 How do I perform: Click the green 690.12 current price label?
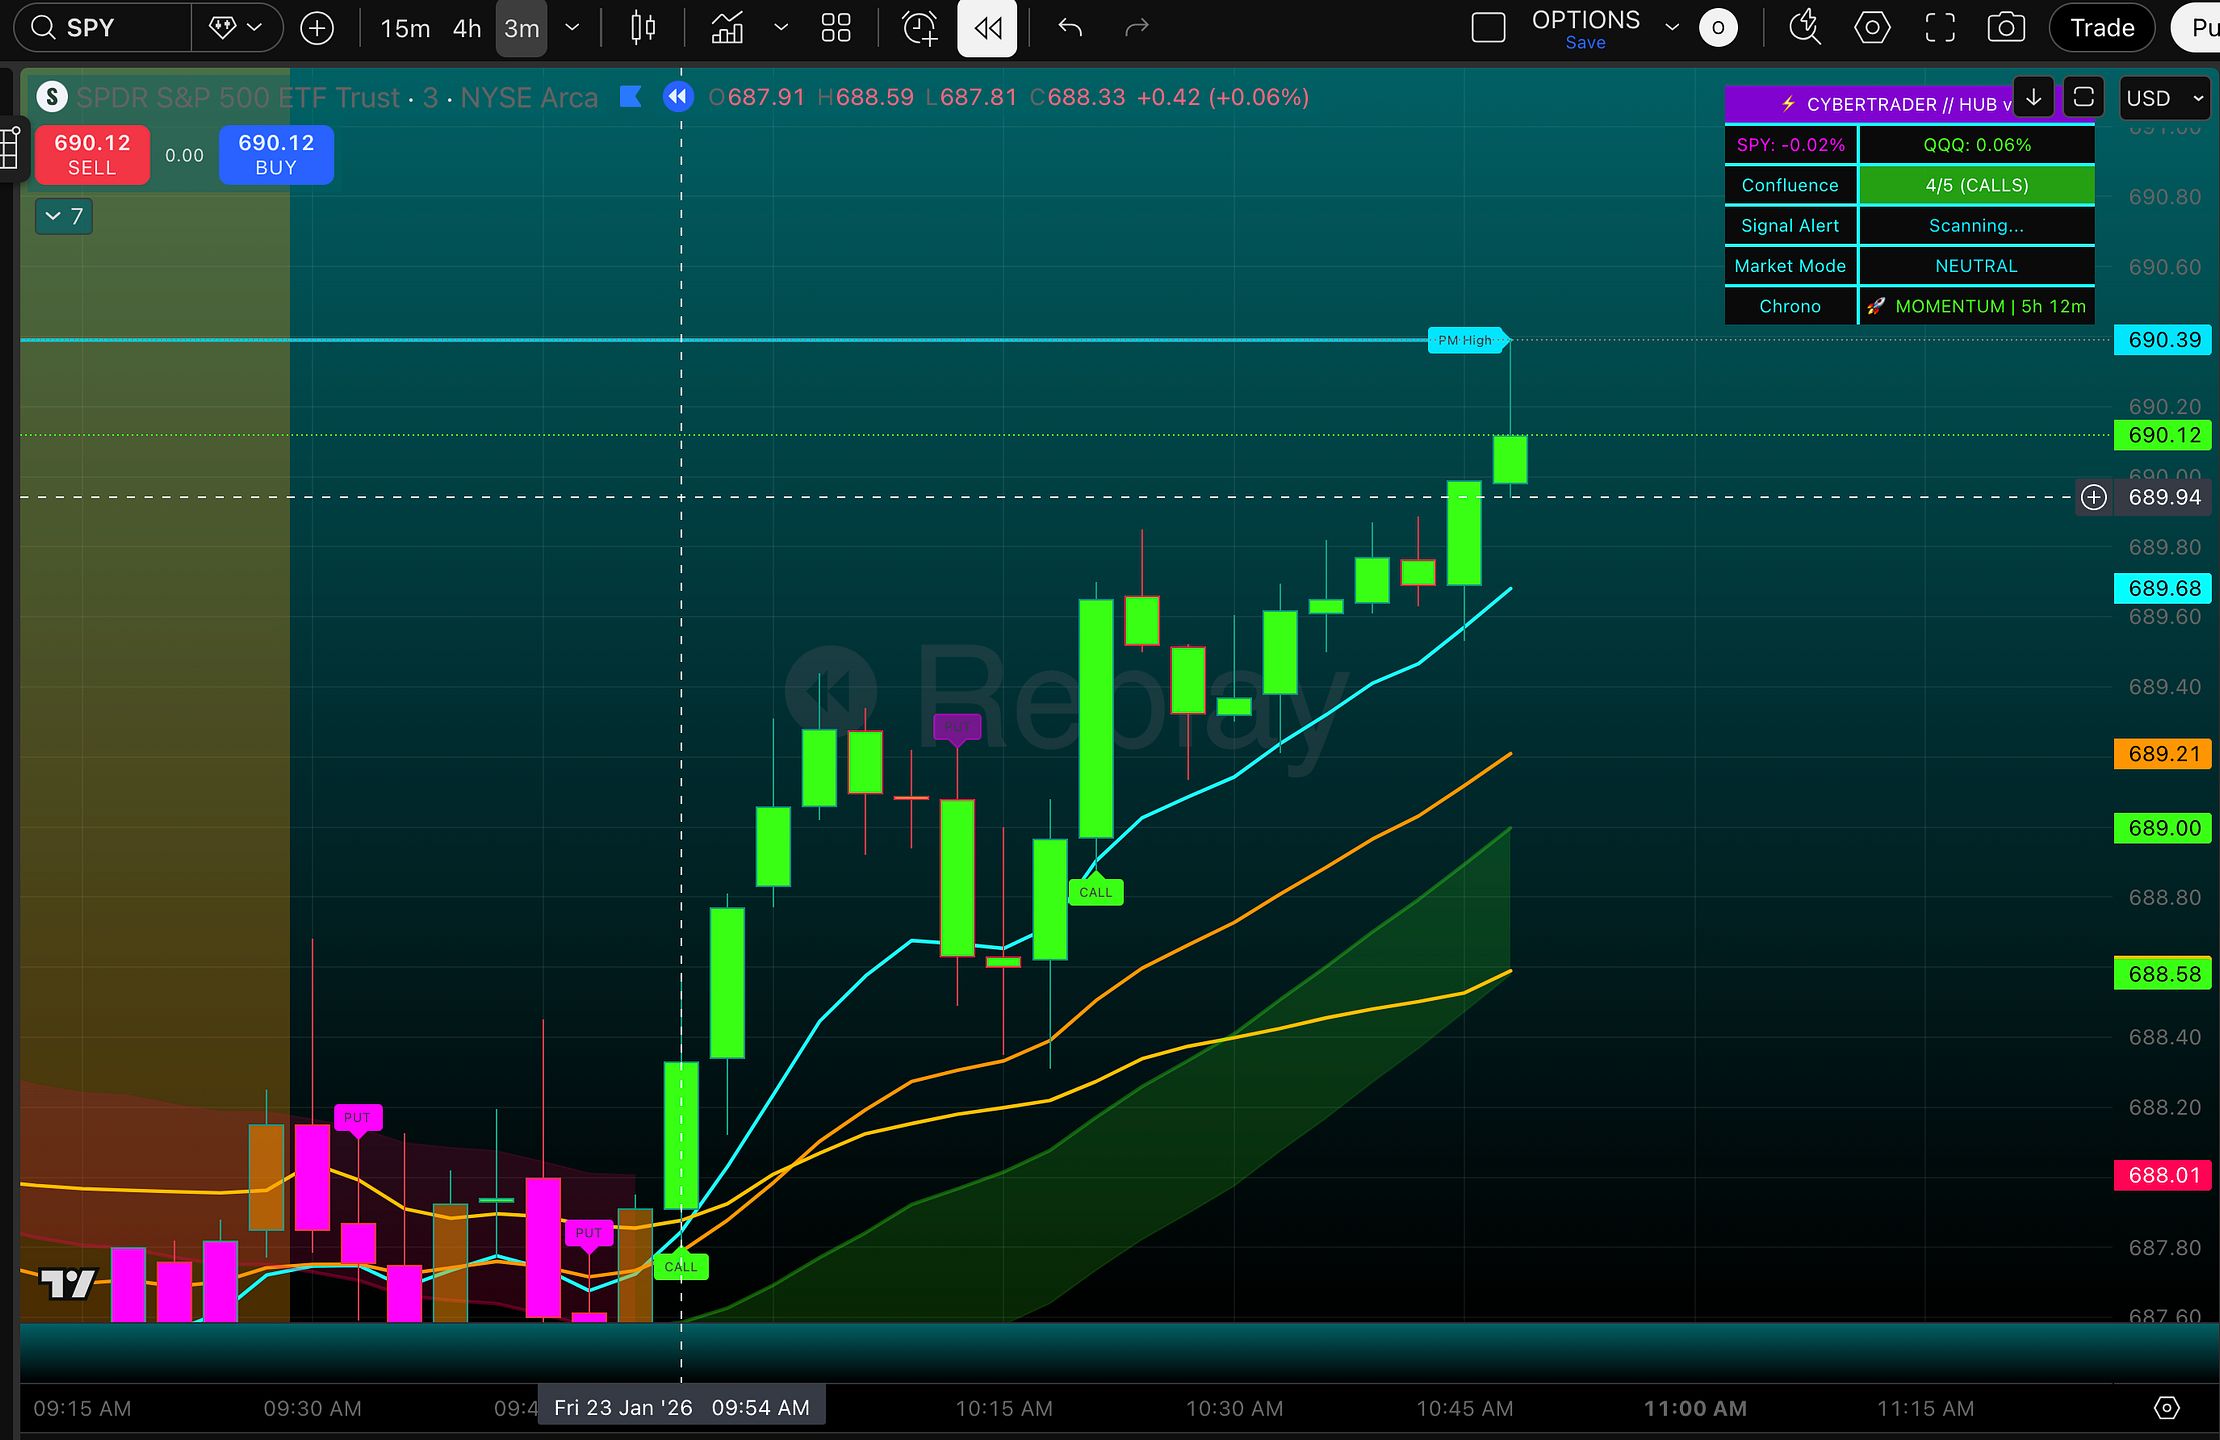[2163, 435]
